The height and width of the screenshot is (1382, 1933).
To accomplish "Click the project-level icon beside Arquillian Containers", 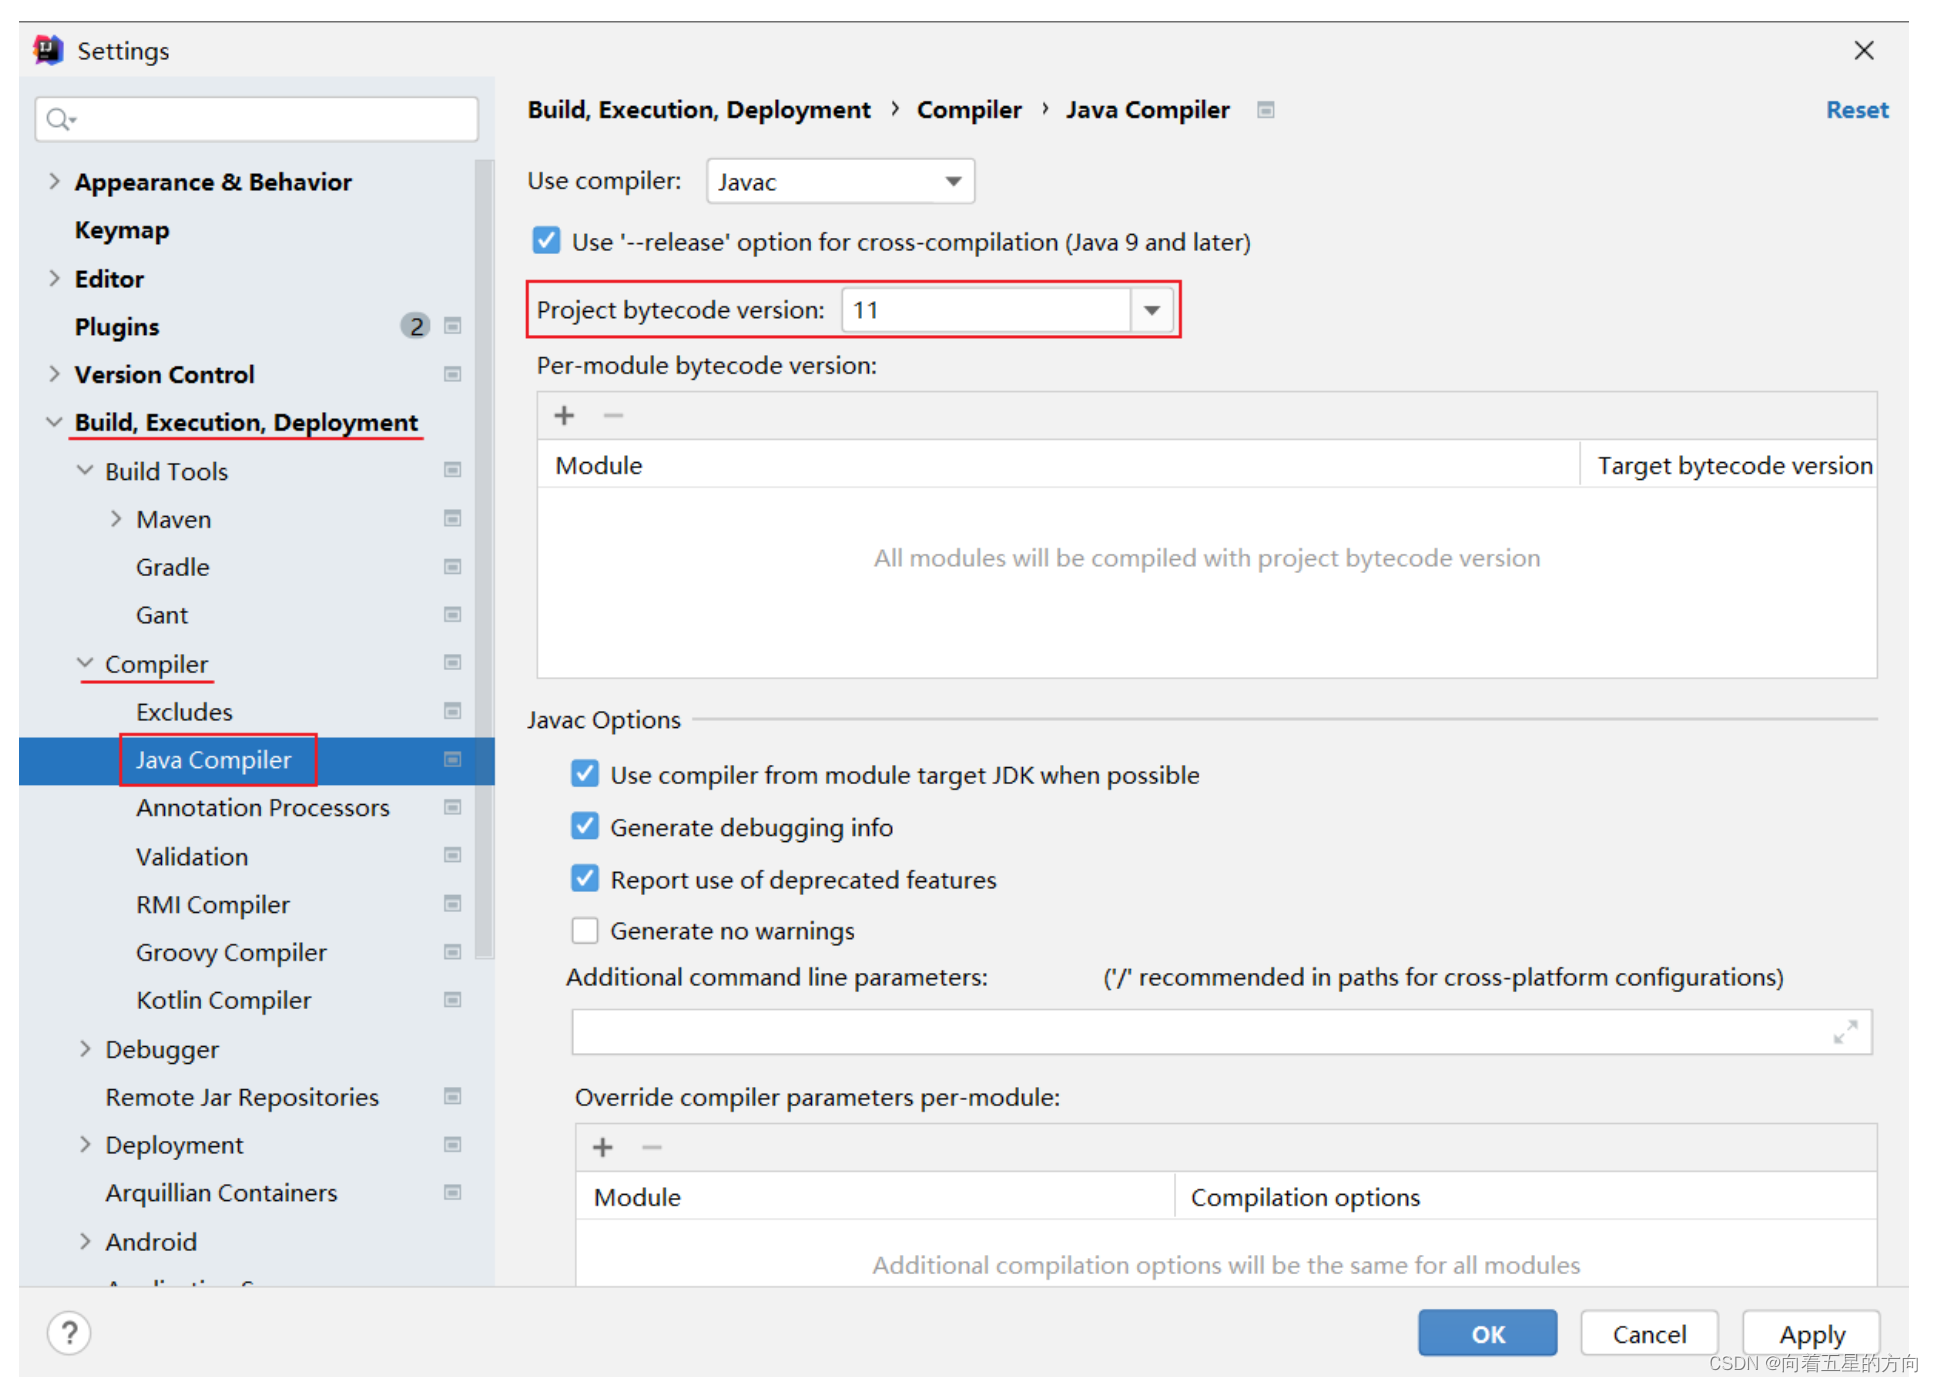I will [453, 1192].
